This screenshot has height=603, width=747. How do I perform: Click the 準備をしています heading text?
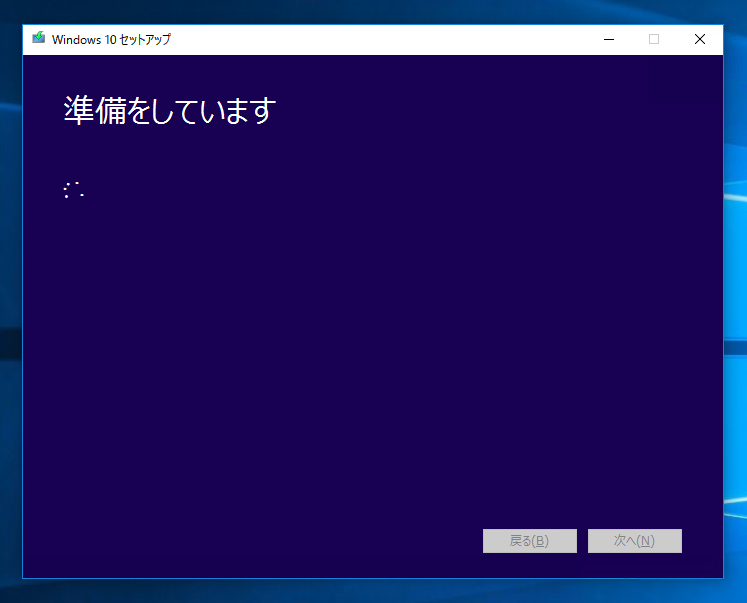click(x=170, y=110)
